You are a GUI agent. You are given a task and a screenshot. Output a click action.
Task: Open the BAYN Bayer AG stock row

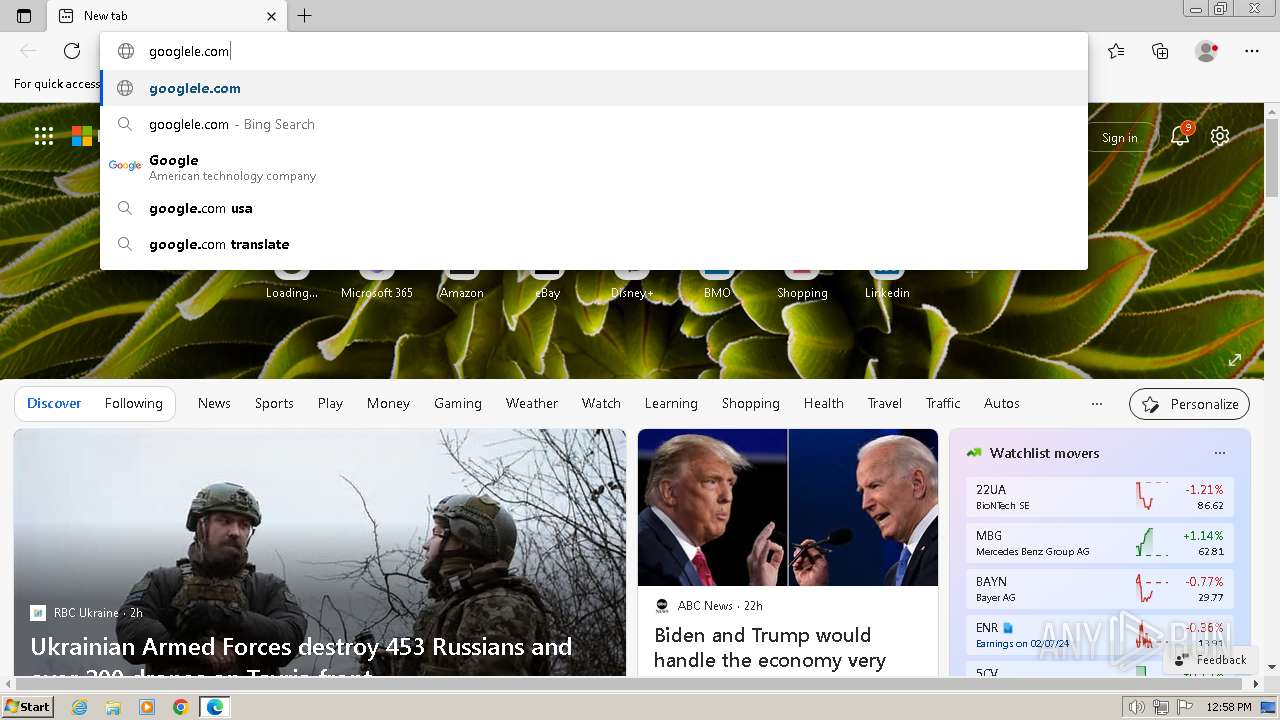pos(1100,589)
